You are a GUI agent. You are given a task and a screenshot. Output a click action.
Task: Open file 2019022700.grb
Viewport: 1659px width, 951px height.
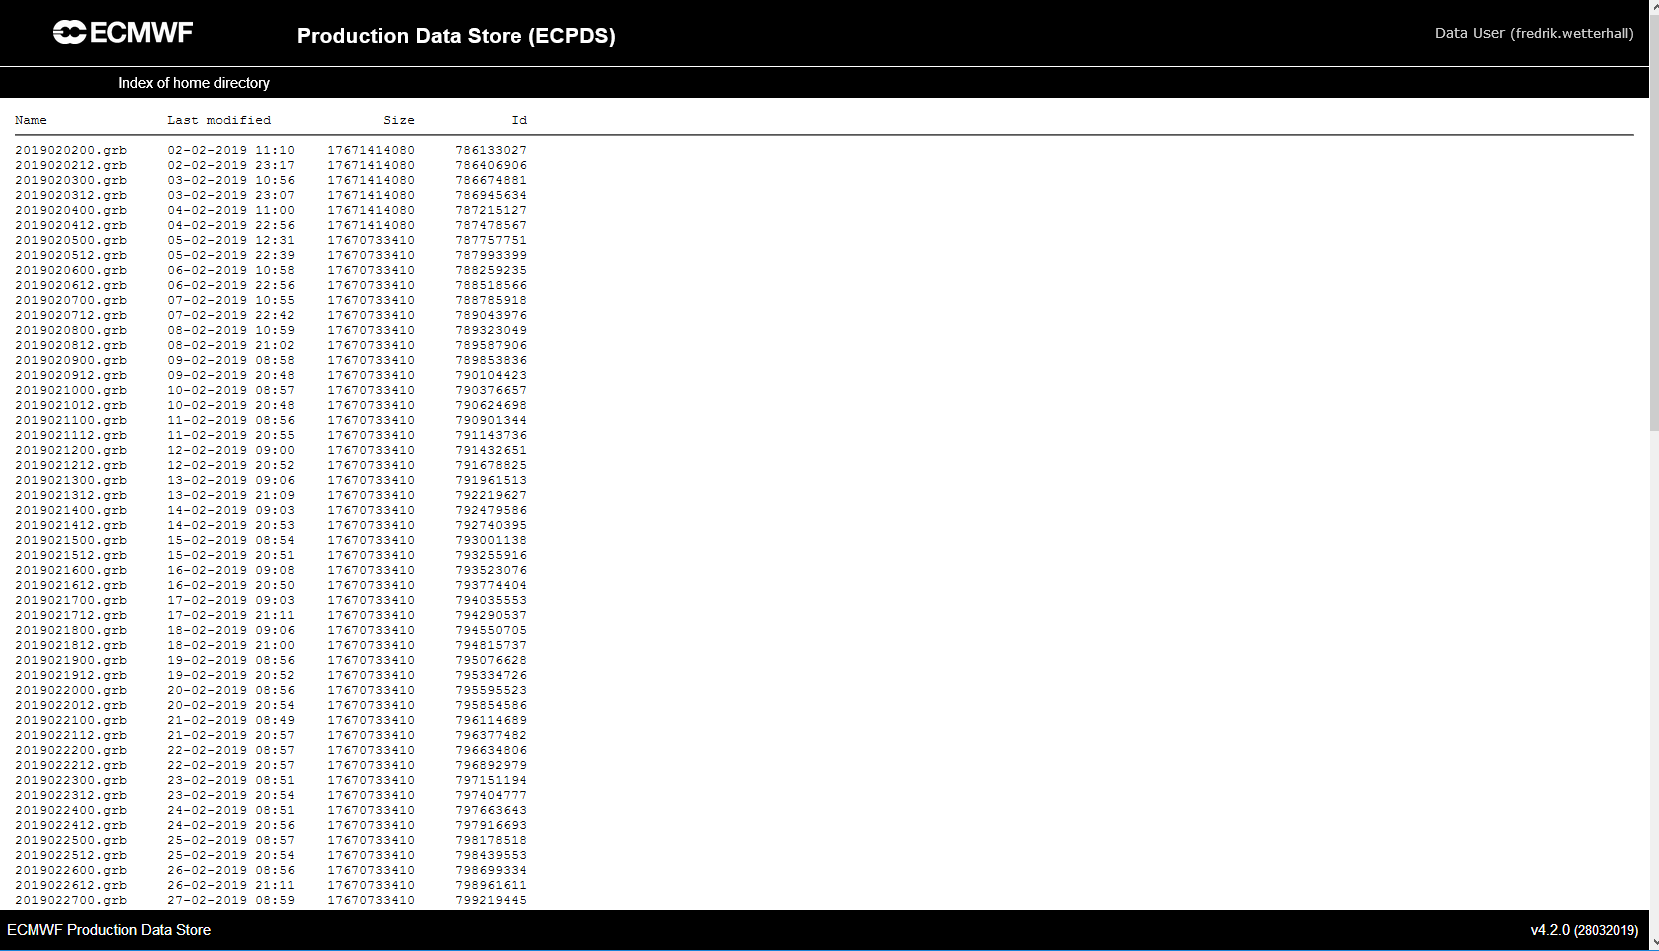[71, 900]
